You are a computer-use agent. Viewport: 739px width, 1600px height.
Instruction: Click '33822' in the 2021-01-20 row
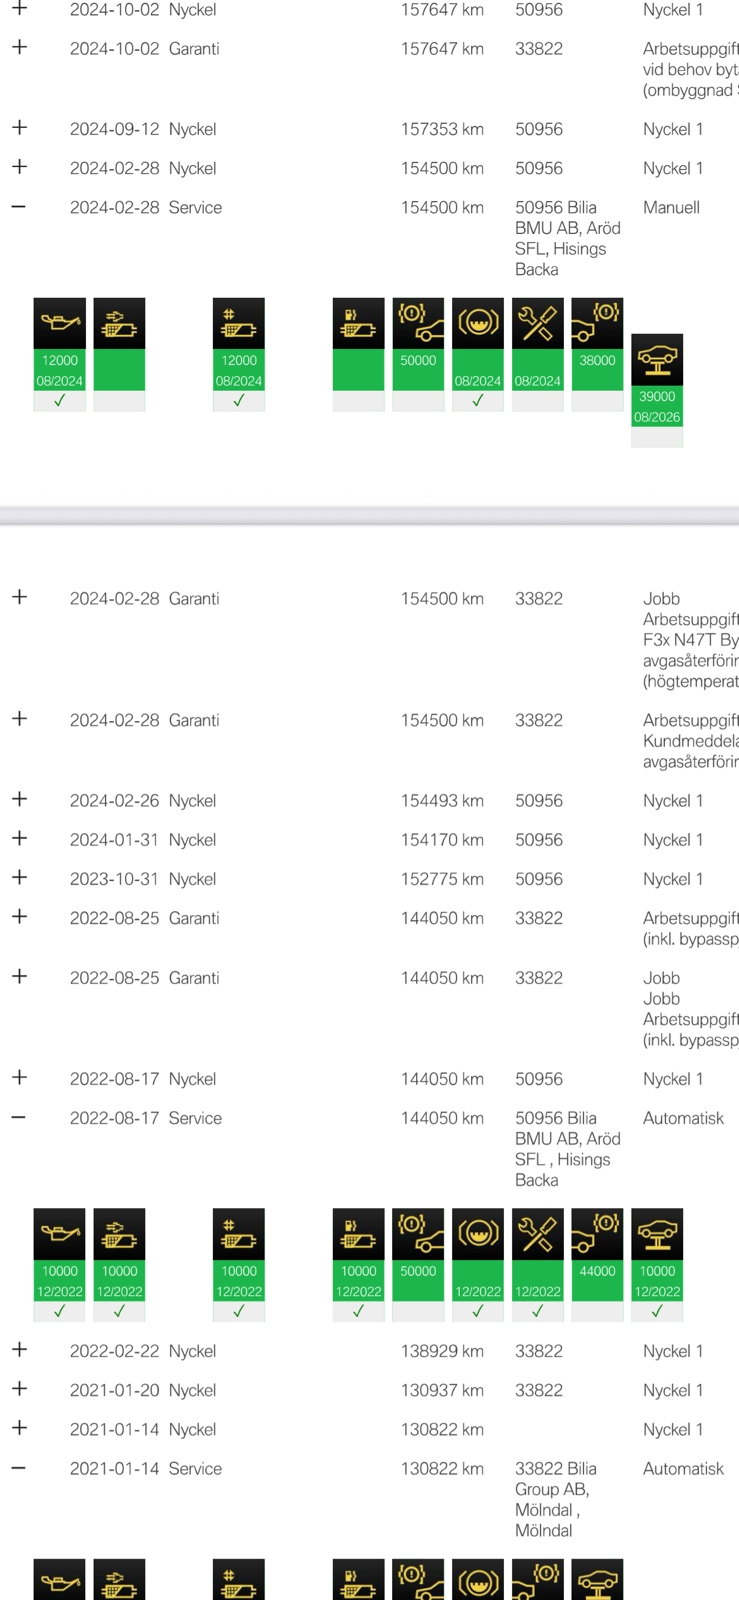click(x=539, y=1390)
